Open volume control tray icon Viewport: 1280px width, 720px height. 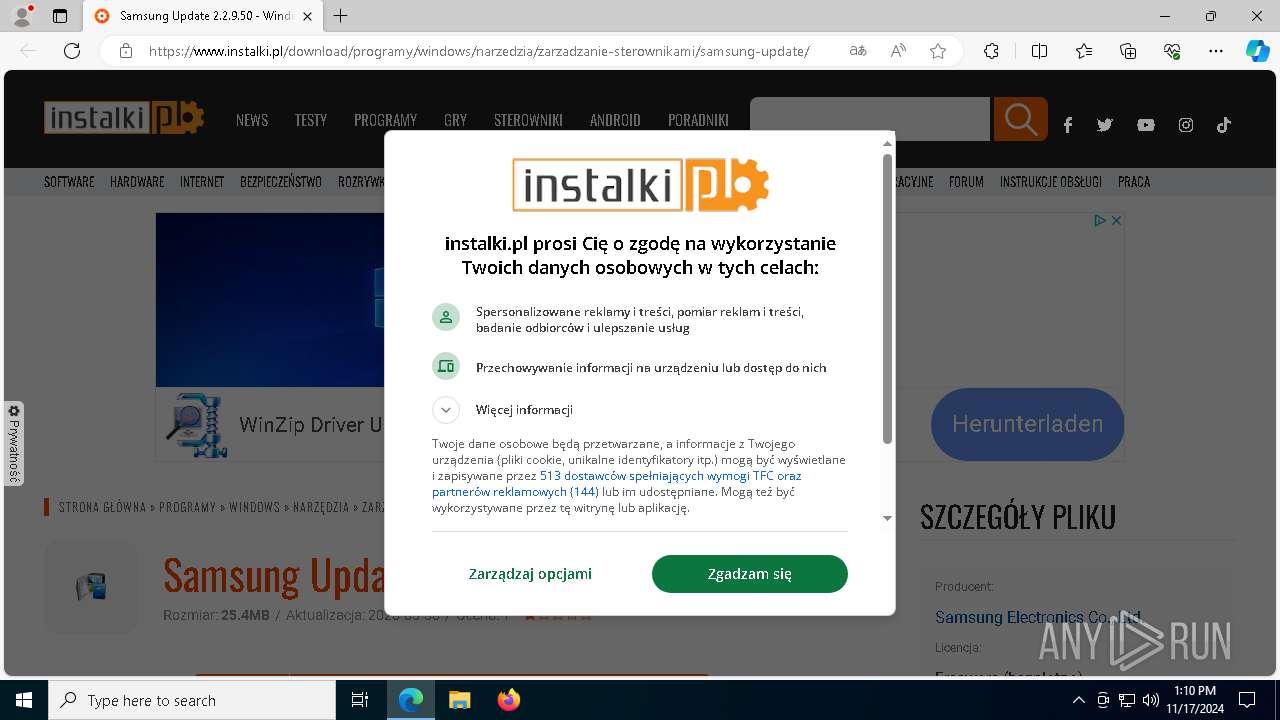click(1150, 700)
